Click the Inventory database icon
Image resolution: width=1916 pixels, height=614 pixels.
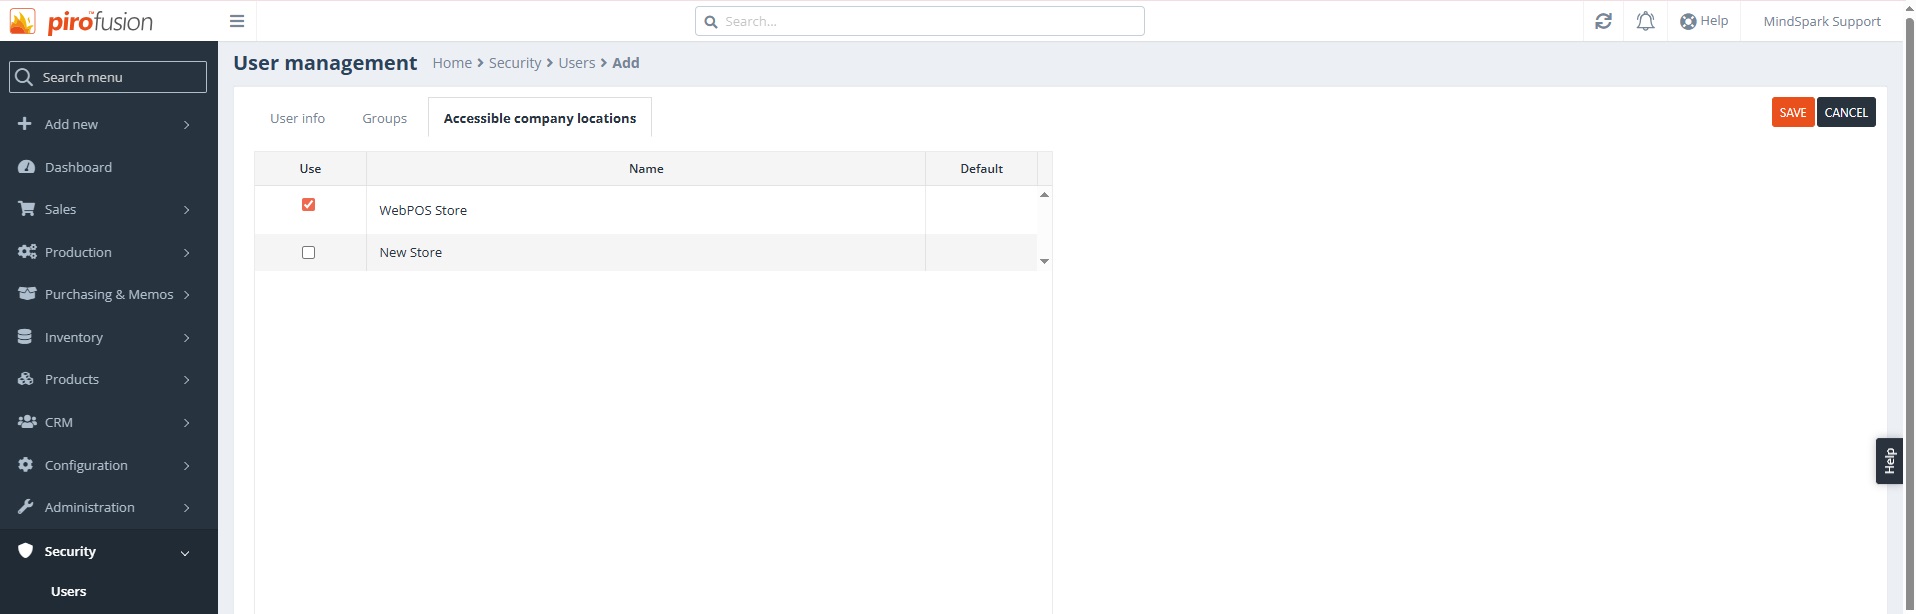26,337
